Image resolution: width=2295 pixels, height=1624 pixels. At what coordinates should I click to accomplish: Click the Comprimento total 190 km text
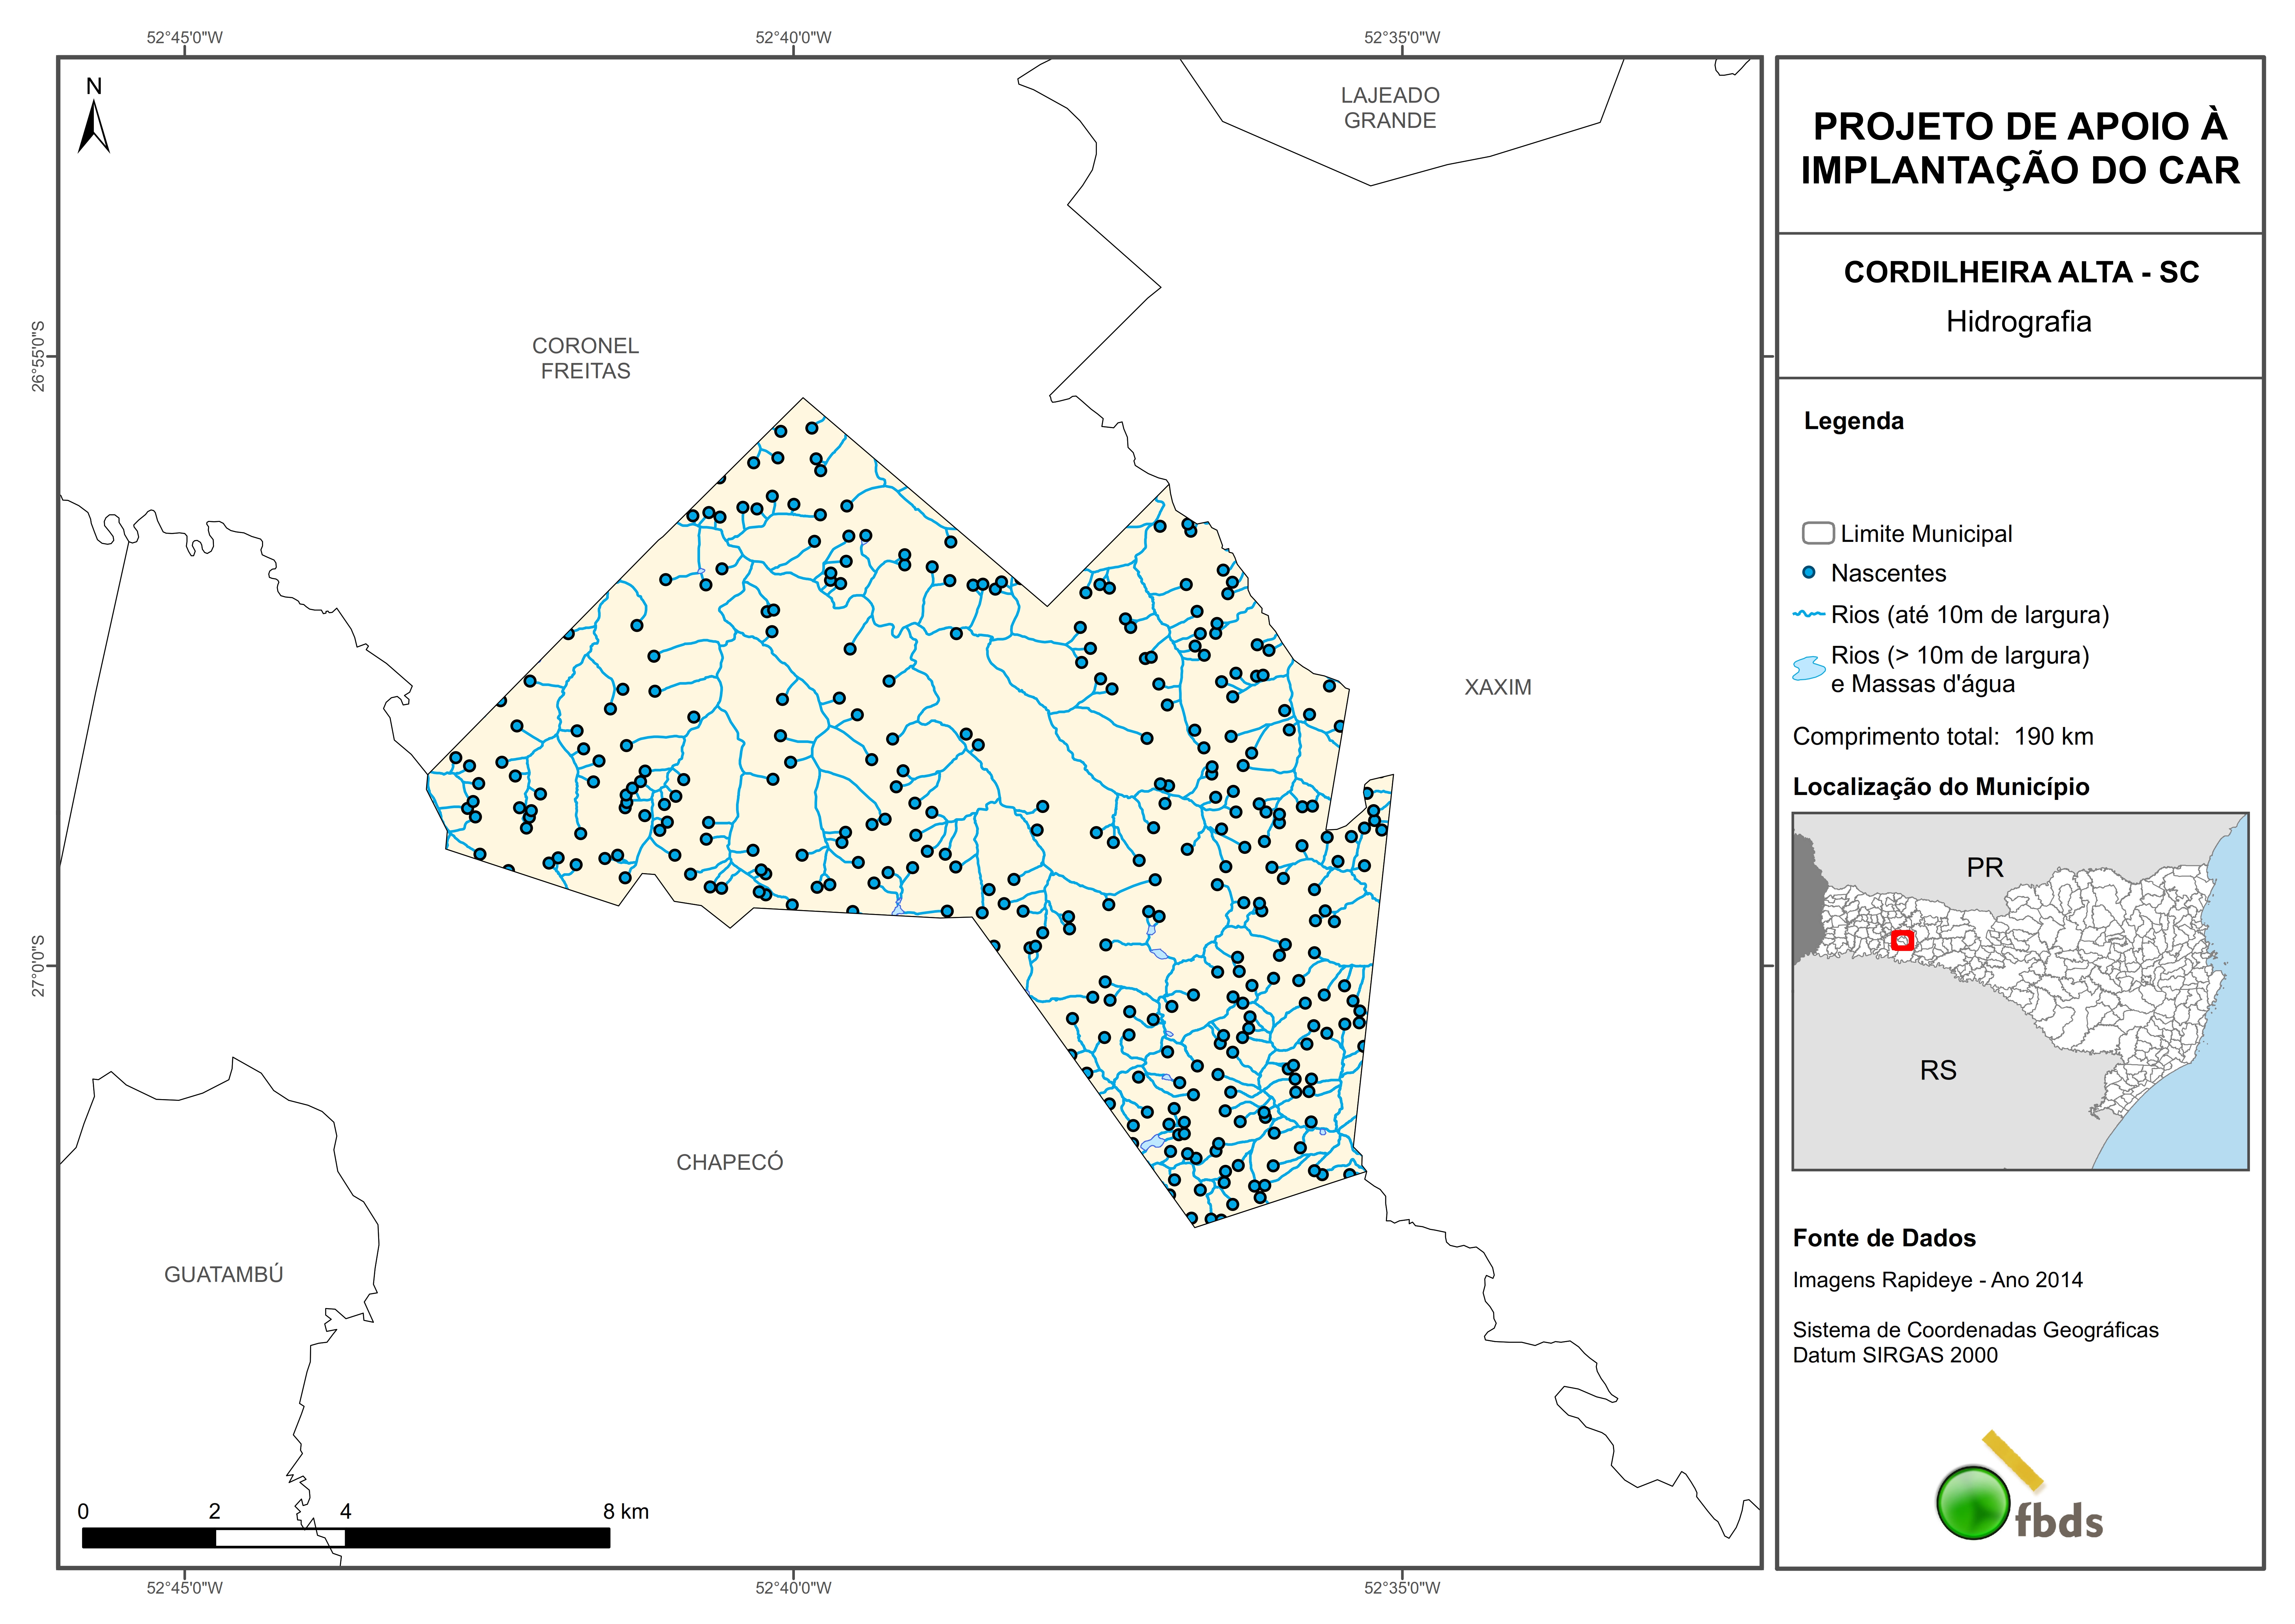[x=1942, y=737]
